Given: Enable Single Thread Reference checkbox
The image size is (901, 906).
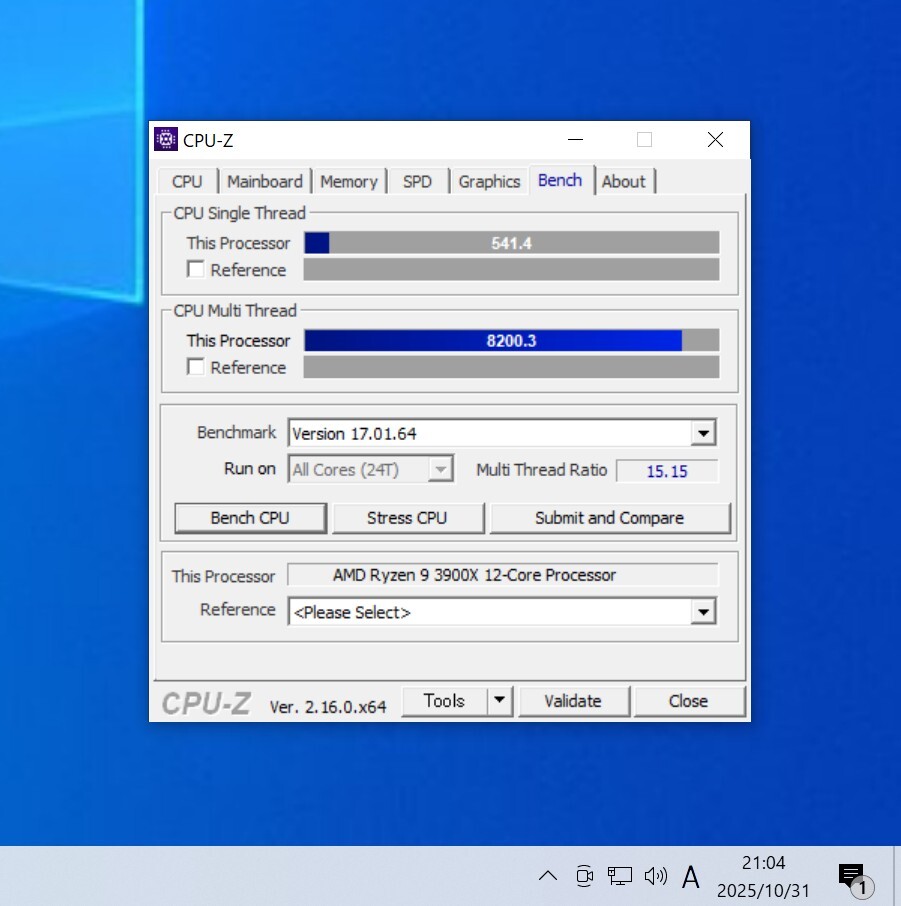Looking at the screenshot, I should [x=196, y=270].
